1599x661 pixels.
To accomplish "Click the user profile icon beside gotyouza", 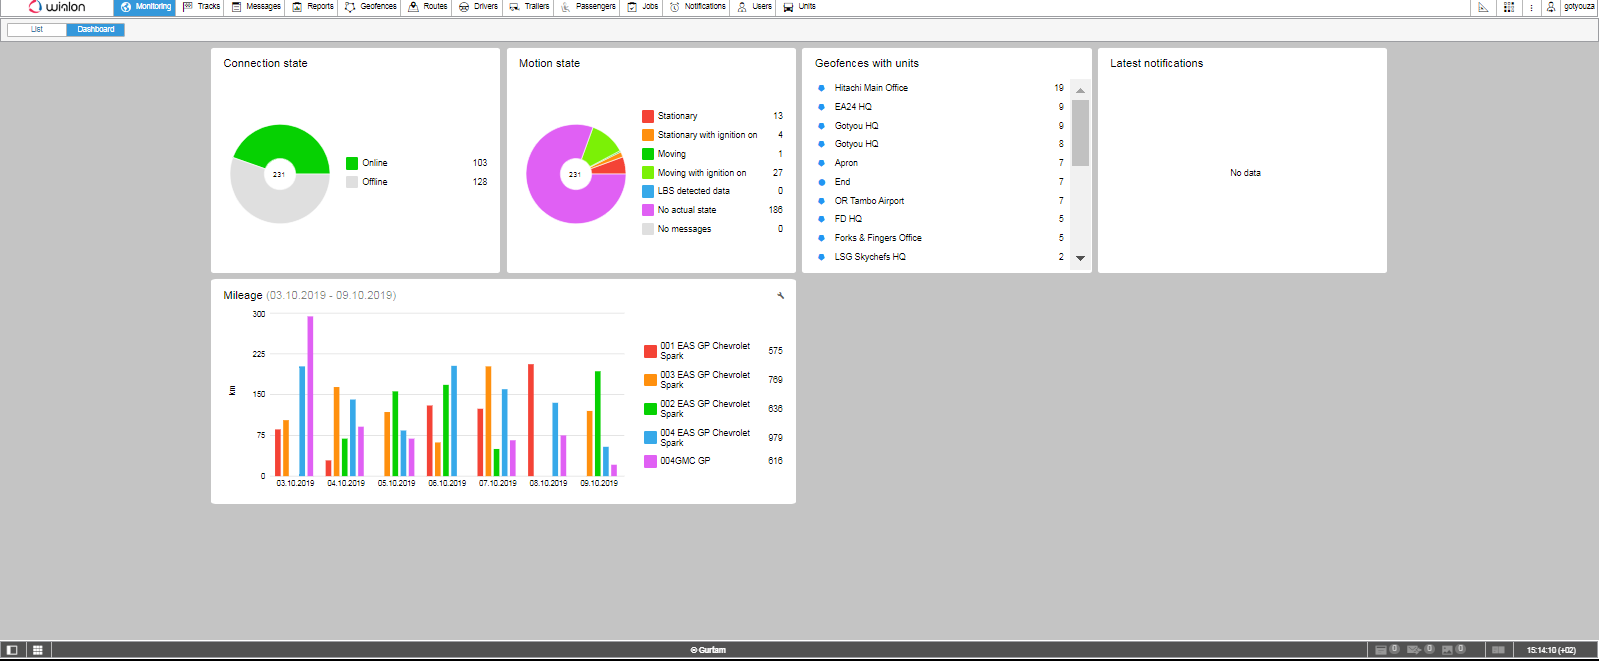I will [x=1551, y=7].
